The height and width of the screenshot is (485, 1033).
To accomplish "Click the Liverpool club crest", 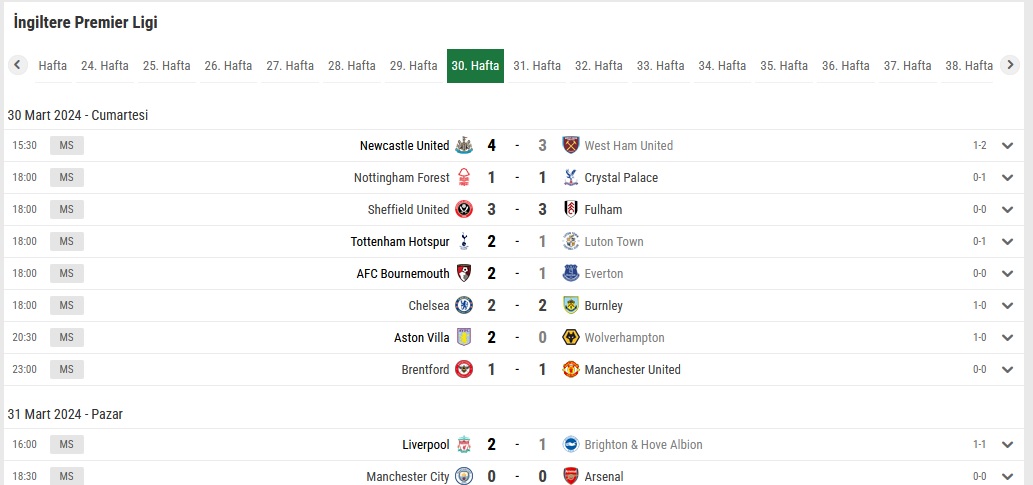I will click(x=464, y=445).
